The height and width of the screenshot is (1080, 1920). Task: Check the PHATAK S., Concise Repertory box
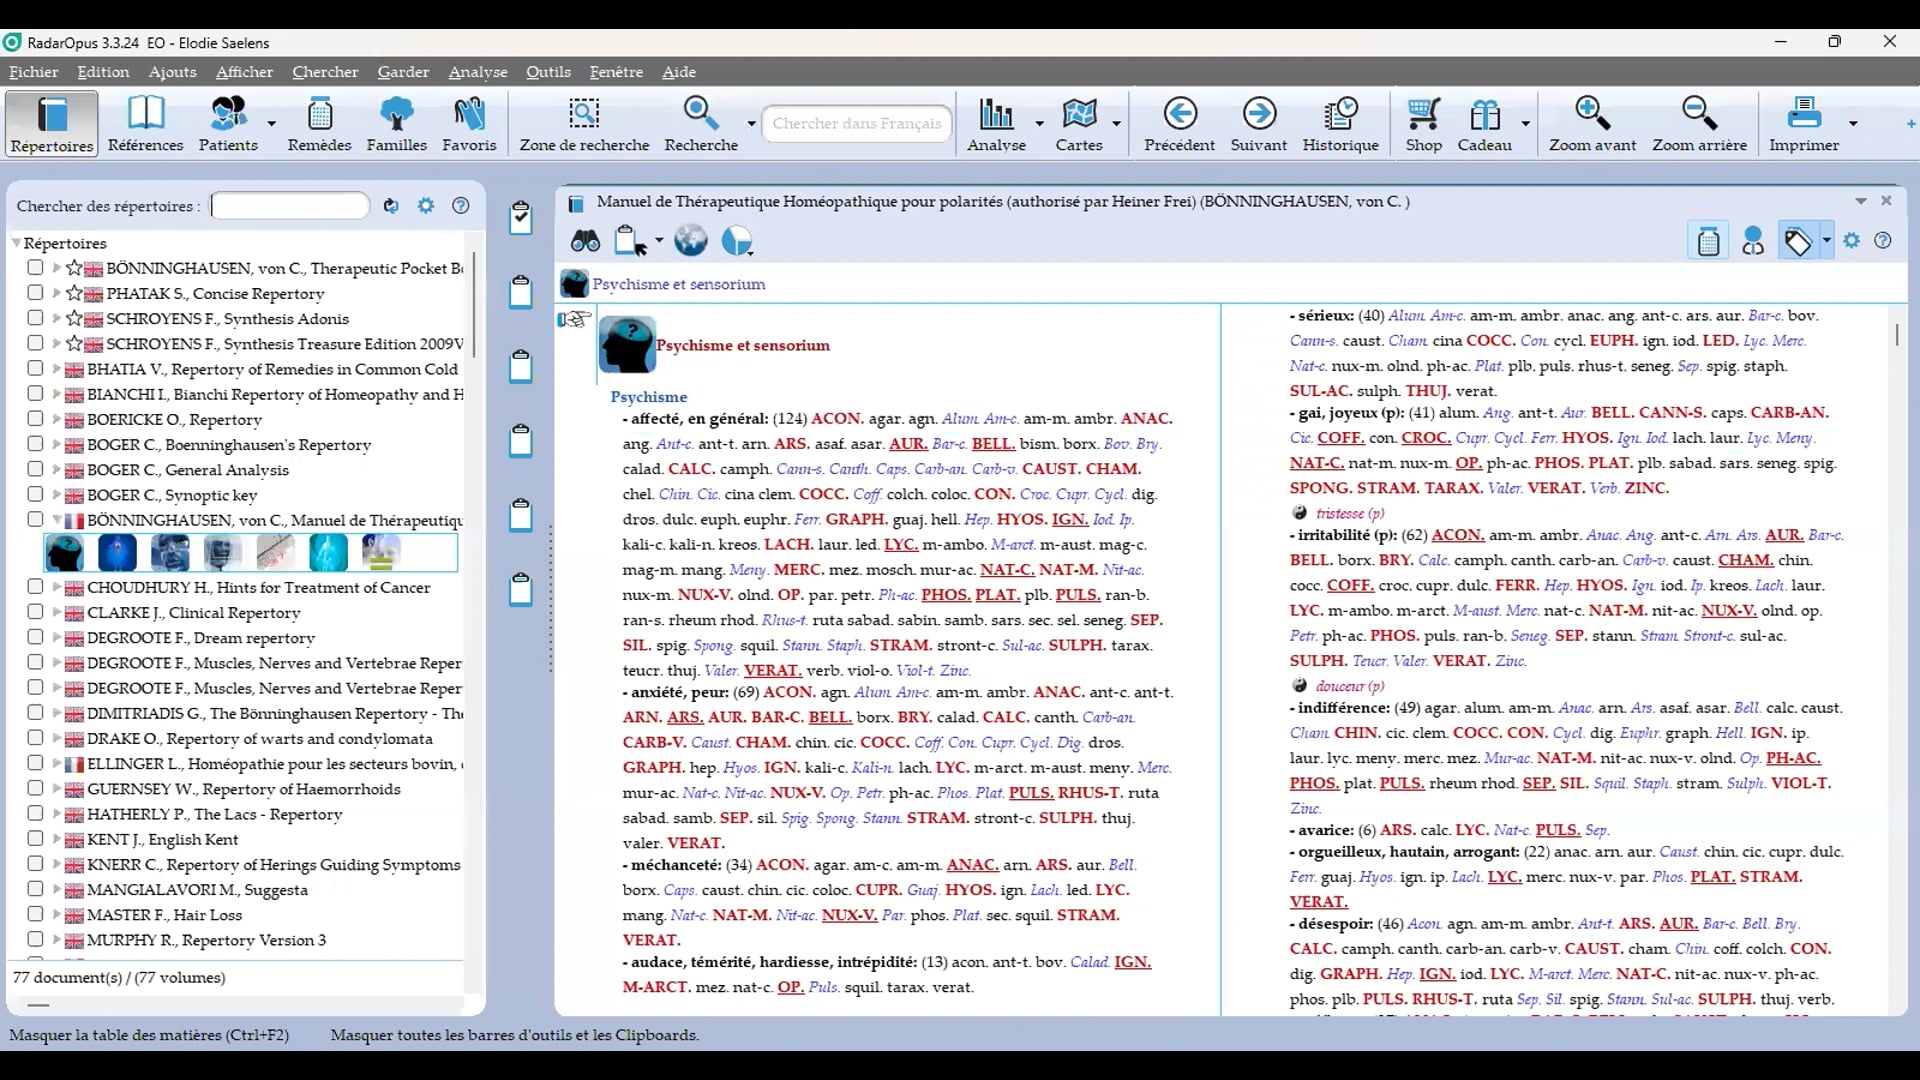[x=35, y=292]
